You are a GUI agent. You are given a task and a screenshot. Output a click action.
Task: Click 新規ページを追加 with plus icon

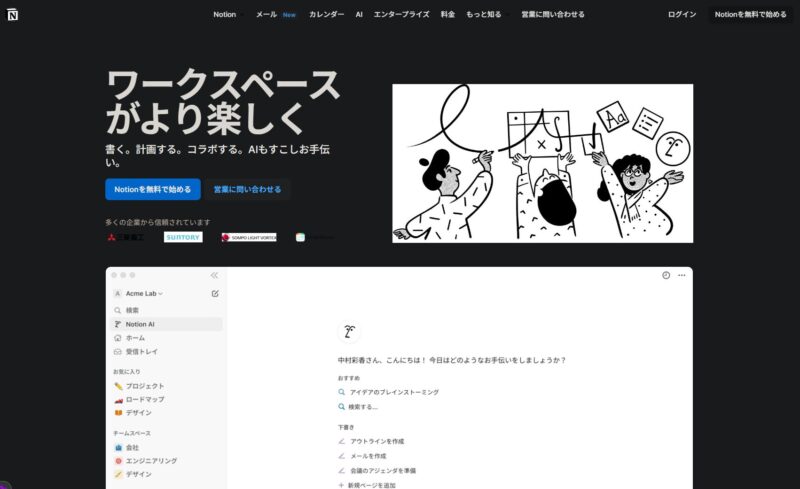point(367,485)
